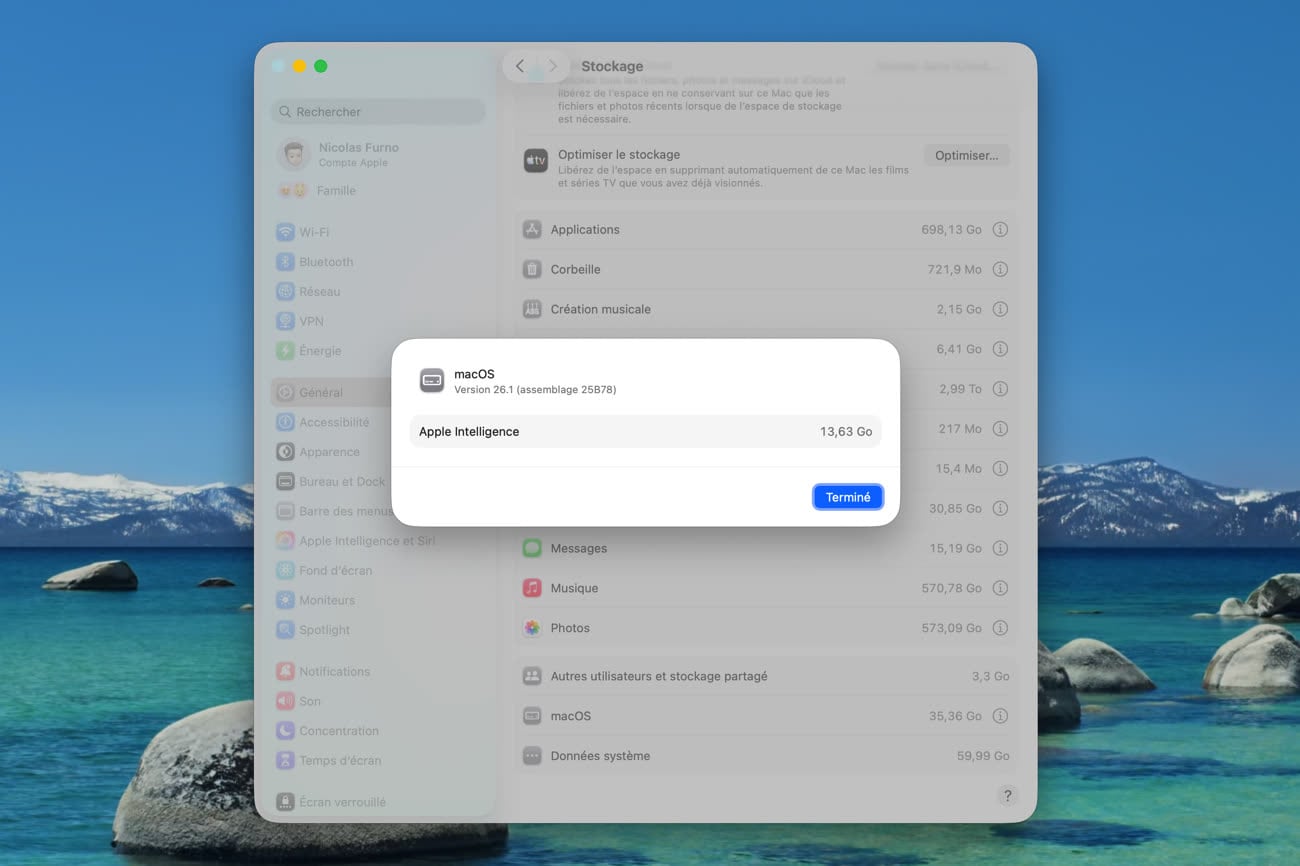Select Bluetooth in the sidebar

(x=326, y=262)
